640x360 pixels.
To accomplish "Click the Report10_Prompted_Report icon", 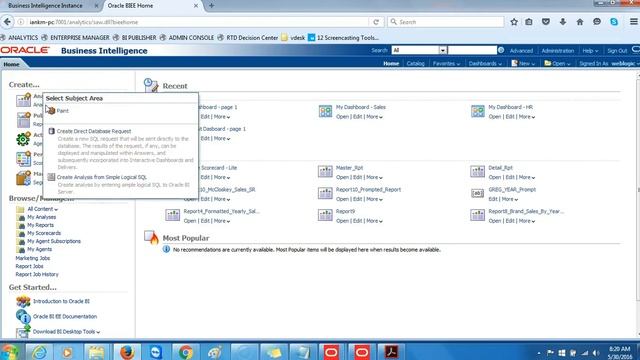I will coord(325,193).
